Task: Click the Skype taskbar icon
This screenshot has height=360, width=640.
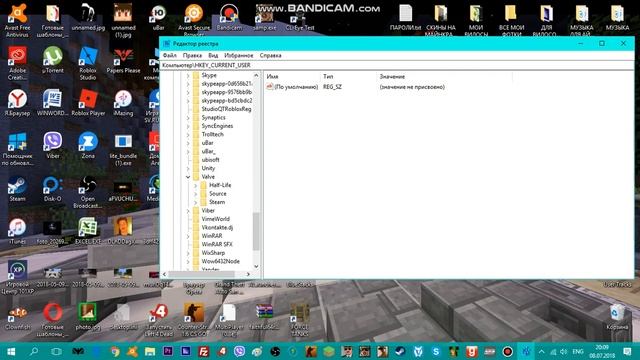Action: coord(436,351)
